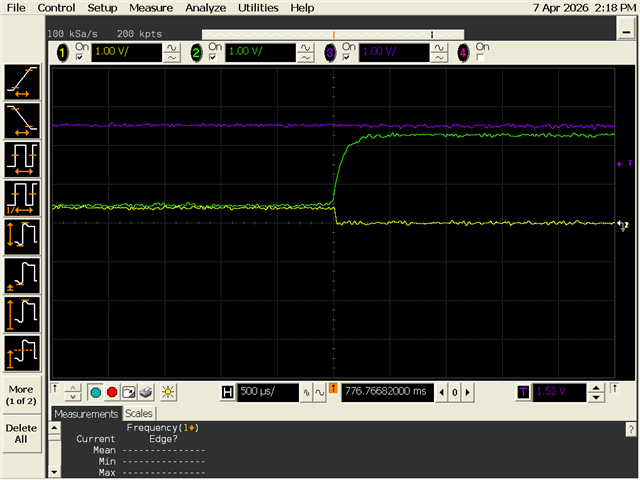640x480 pixels.
Task: Click the up-arrow icon right of the trigger stepper
Action: tap(615, 388)
